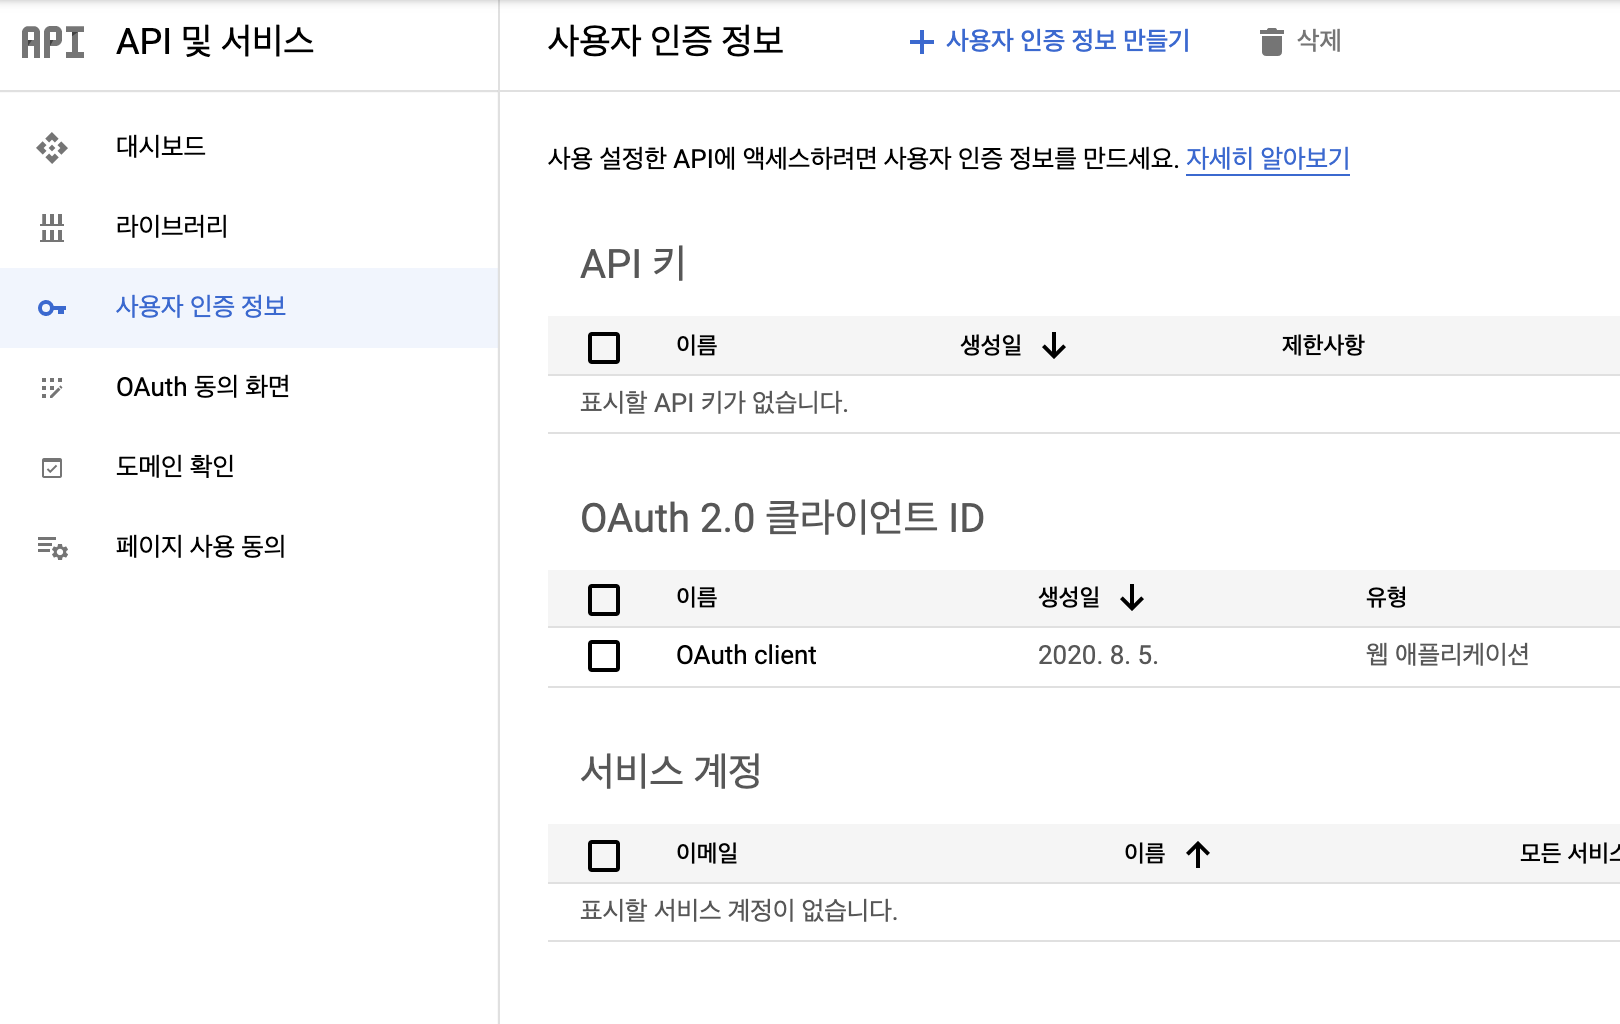This screenshot has height=1024, width=1620.
Task: Open 도메인 확인 in the sidebar
Action: [x=249, y=468]
